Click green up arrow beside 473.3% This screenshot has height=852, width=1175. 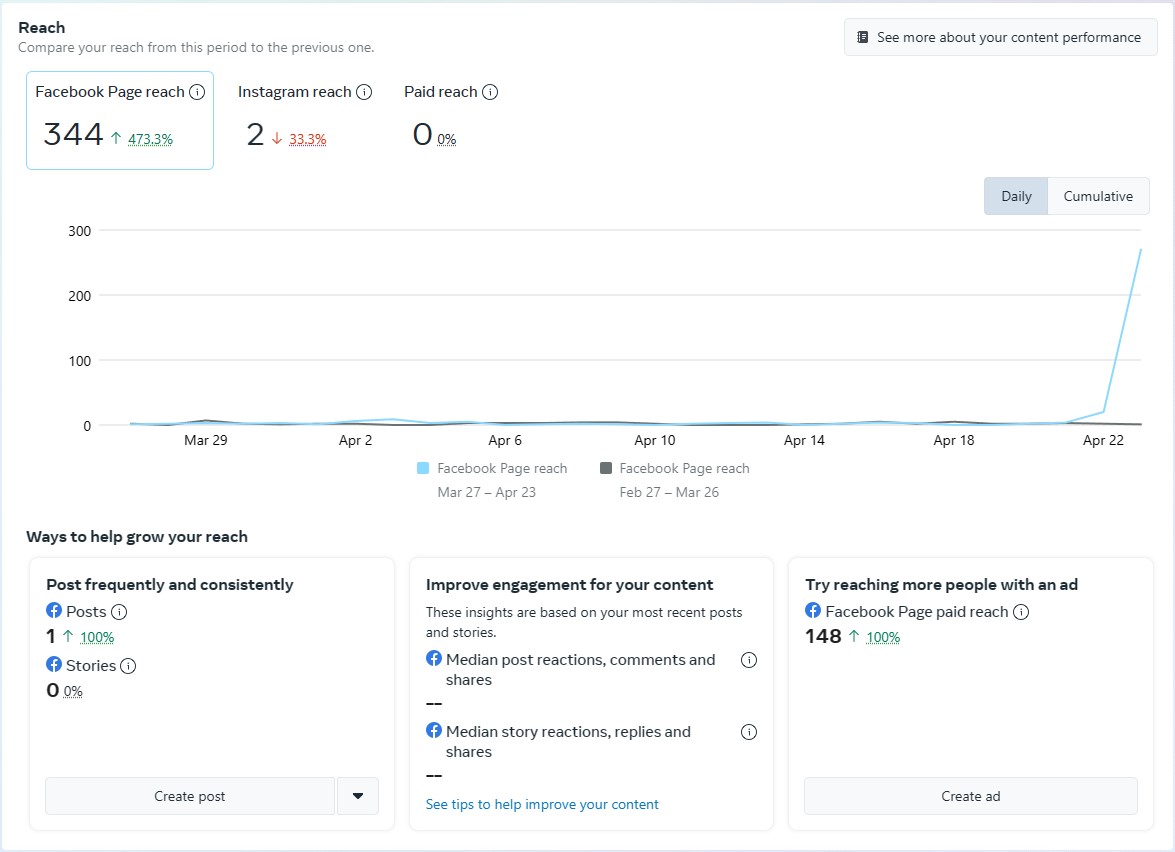click(x=116, y=139)
